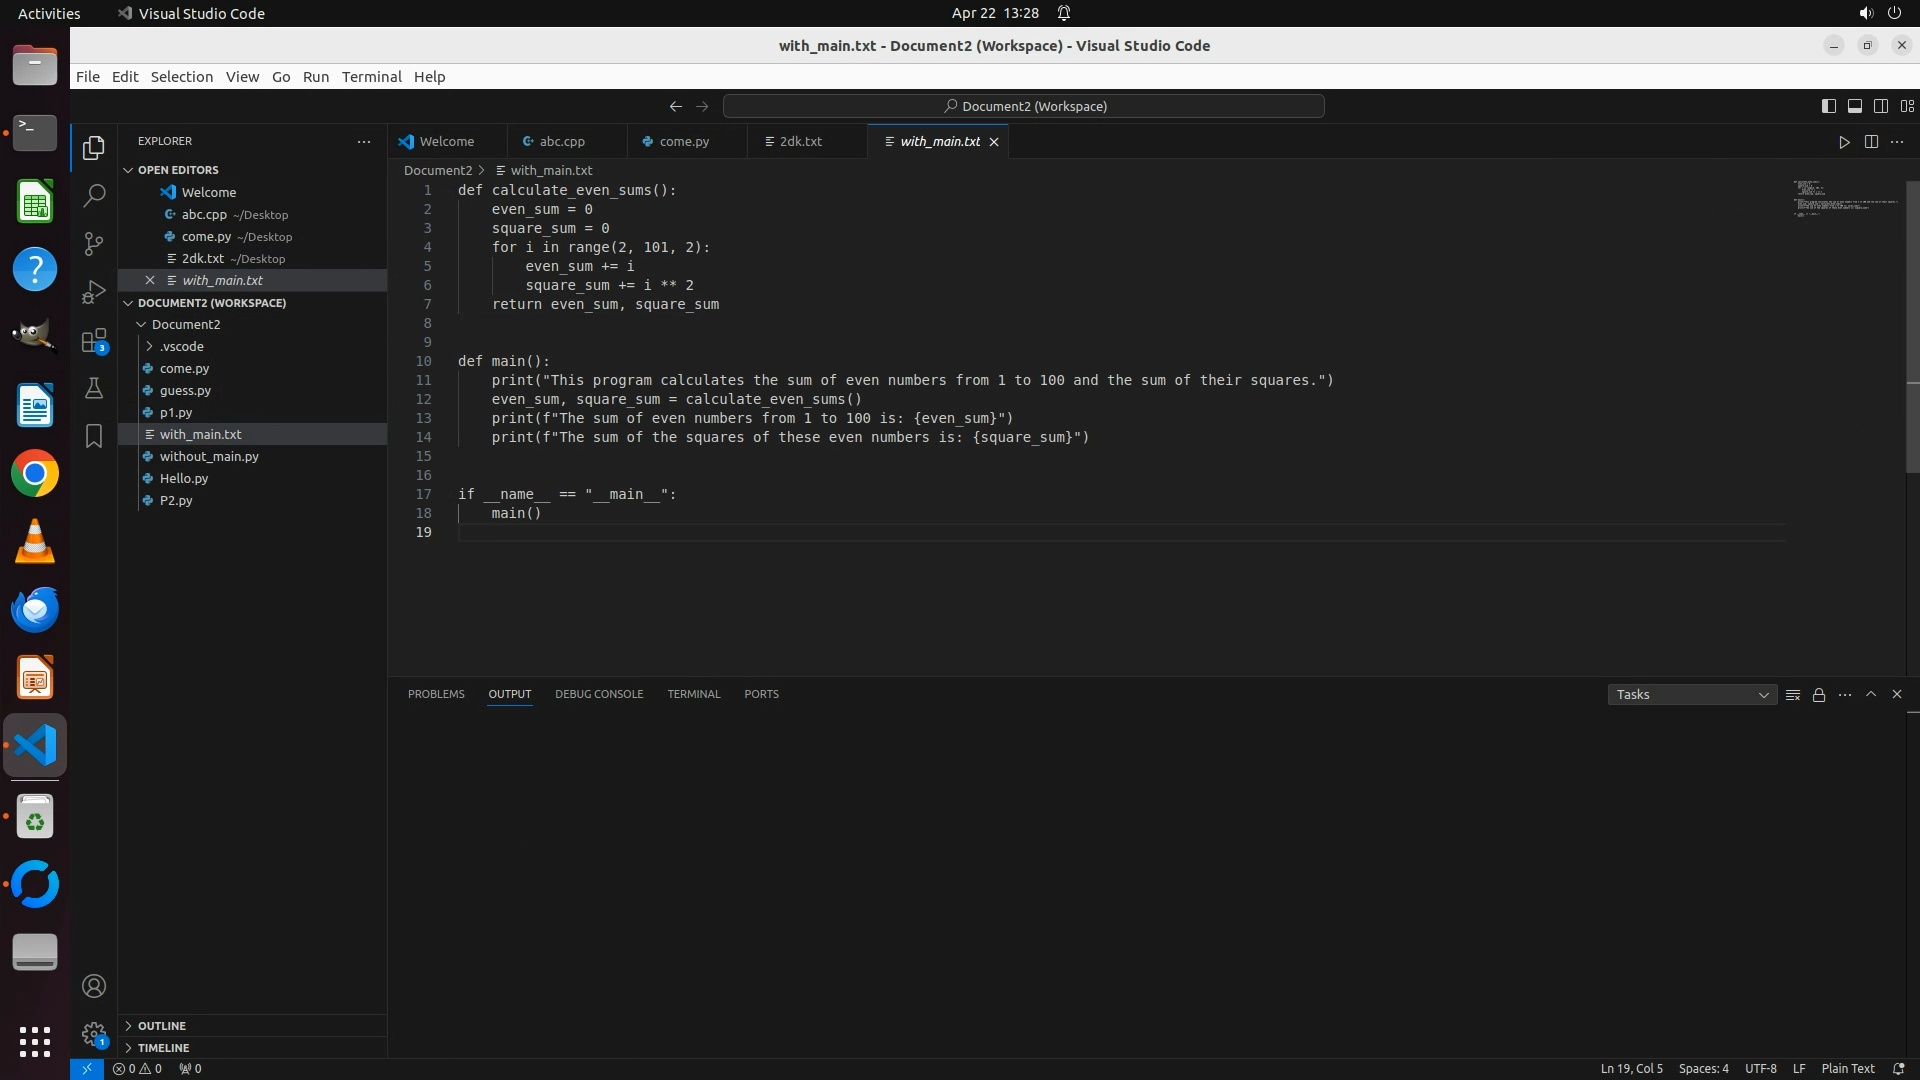Clear the output panel
Viewport: 1920px width, 1080px height.
click(x=1793, y=695)
